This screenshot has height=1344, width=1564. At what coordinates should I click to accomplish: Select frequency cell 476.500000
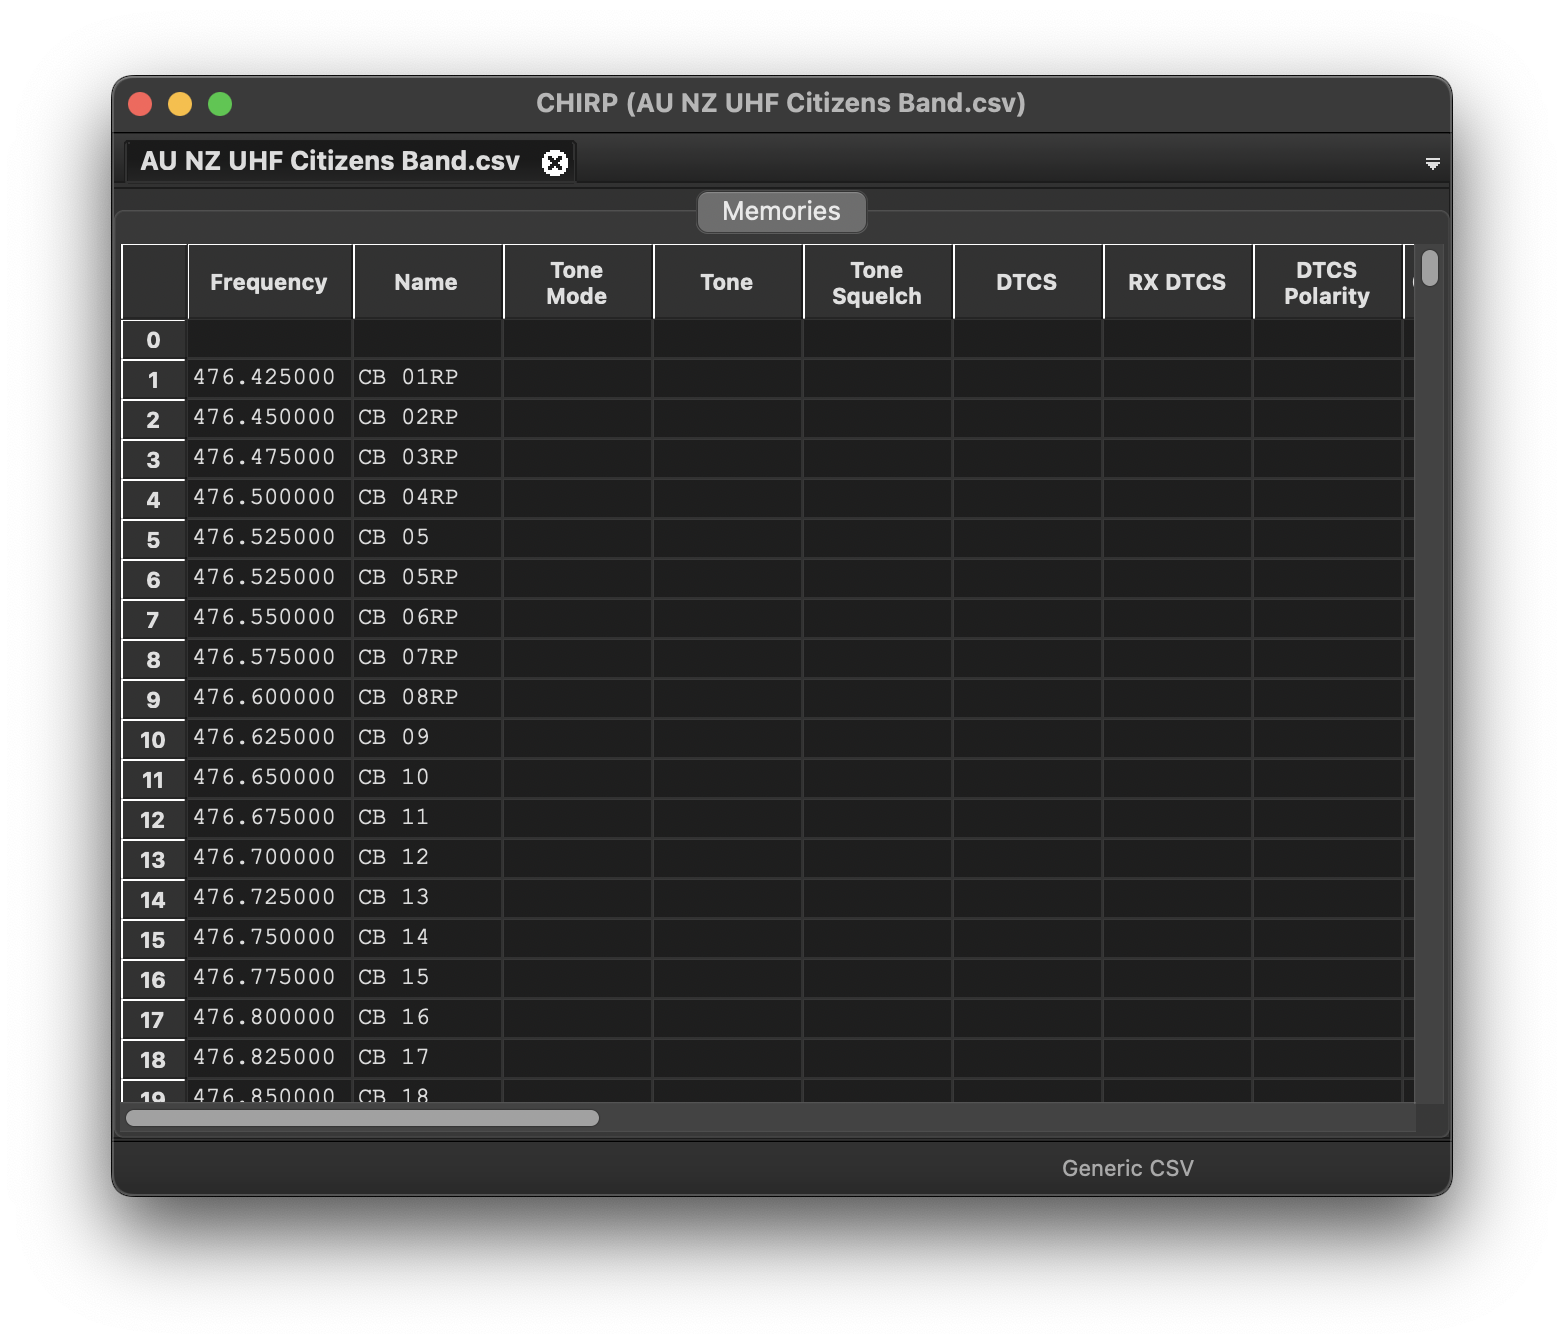[x=270, y=498]
